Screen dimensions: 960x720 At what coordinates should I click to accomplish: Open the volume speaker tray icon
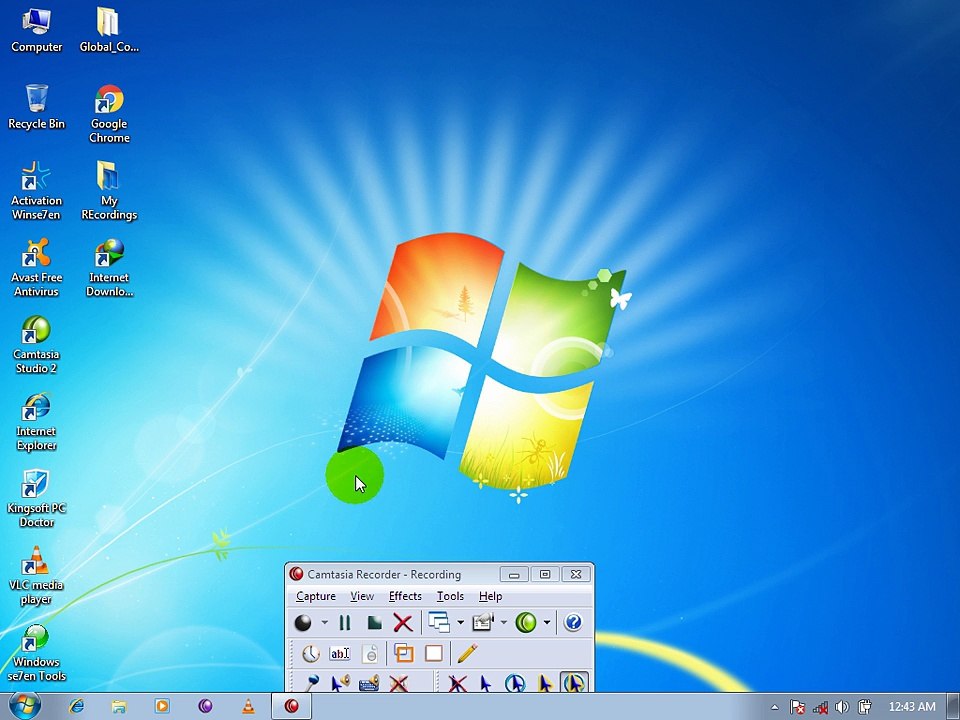(842, 707)
